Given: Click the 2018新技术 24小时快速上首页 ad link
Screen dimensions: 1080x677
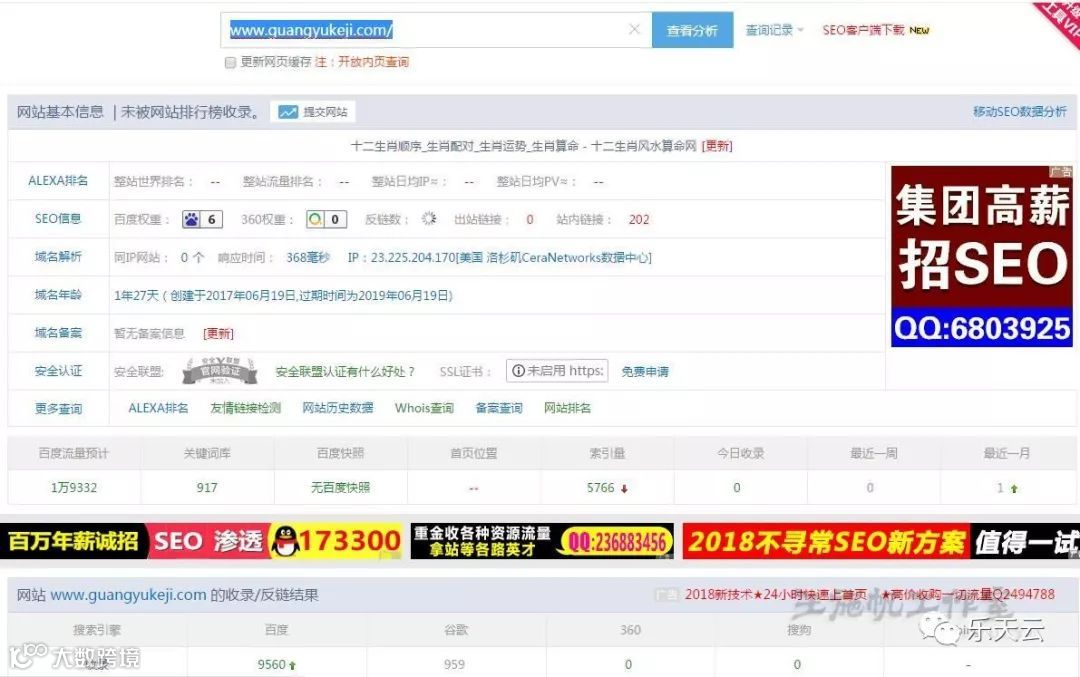Looking at the screenshot, I should 776,594.
